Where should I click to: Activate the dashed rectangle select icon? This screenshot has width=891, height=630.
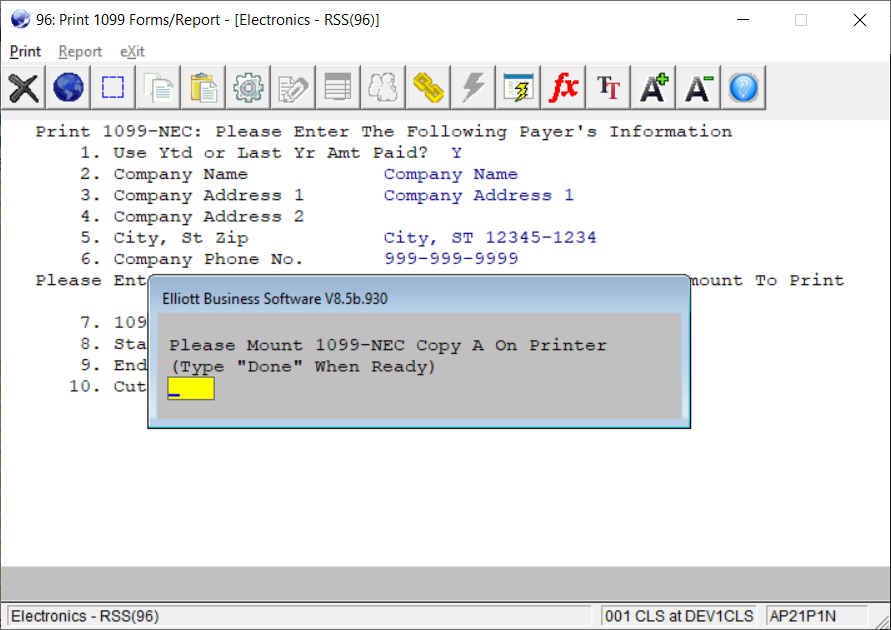click(113, 87)
